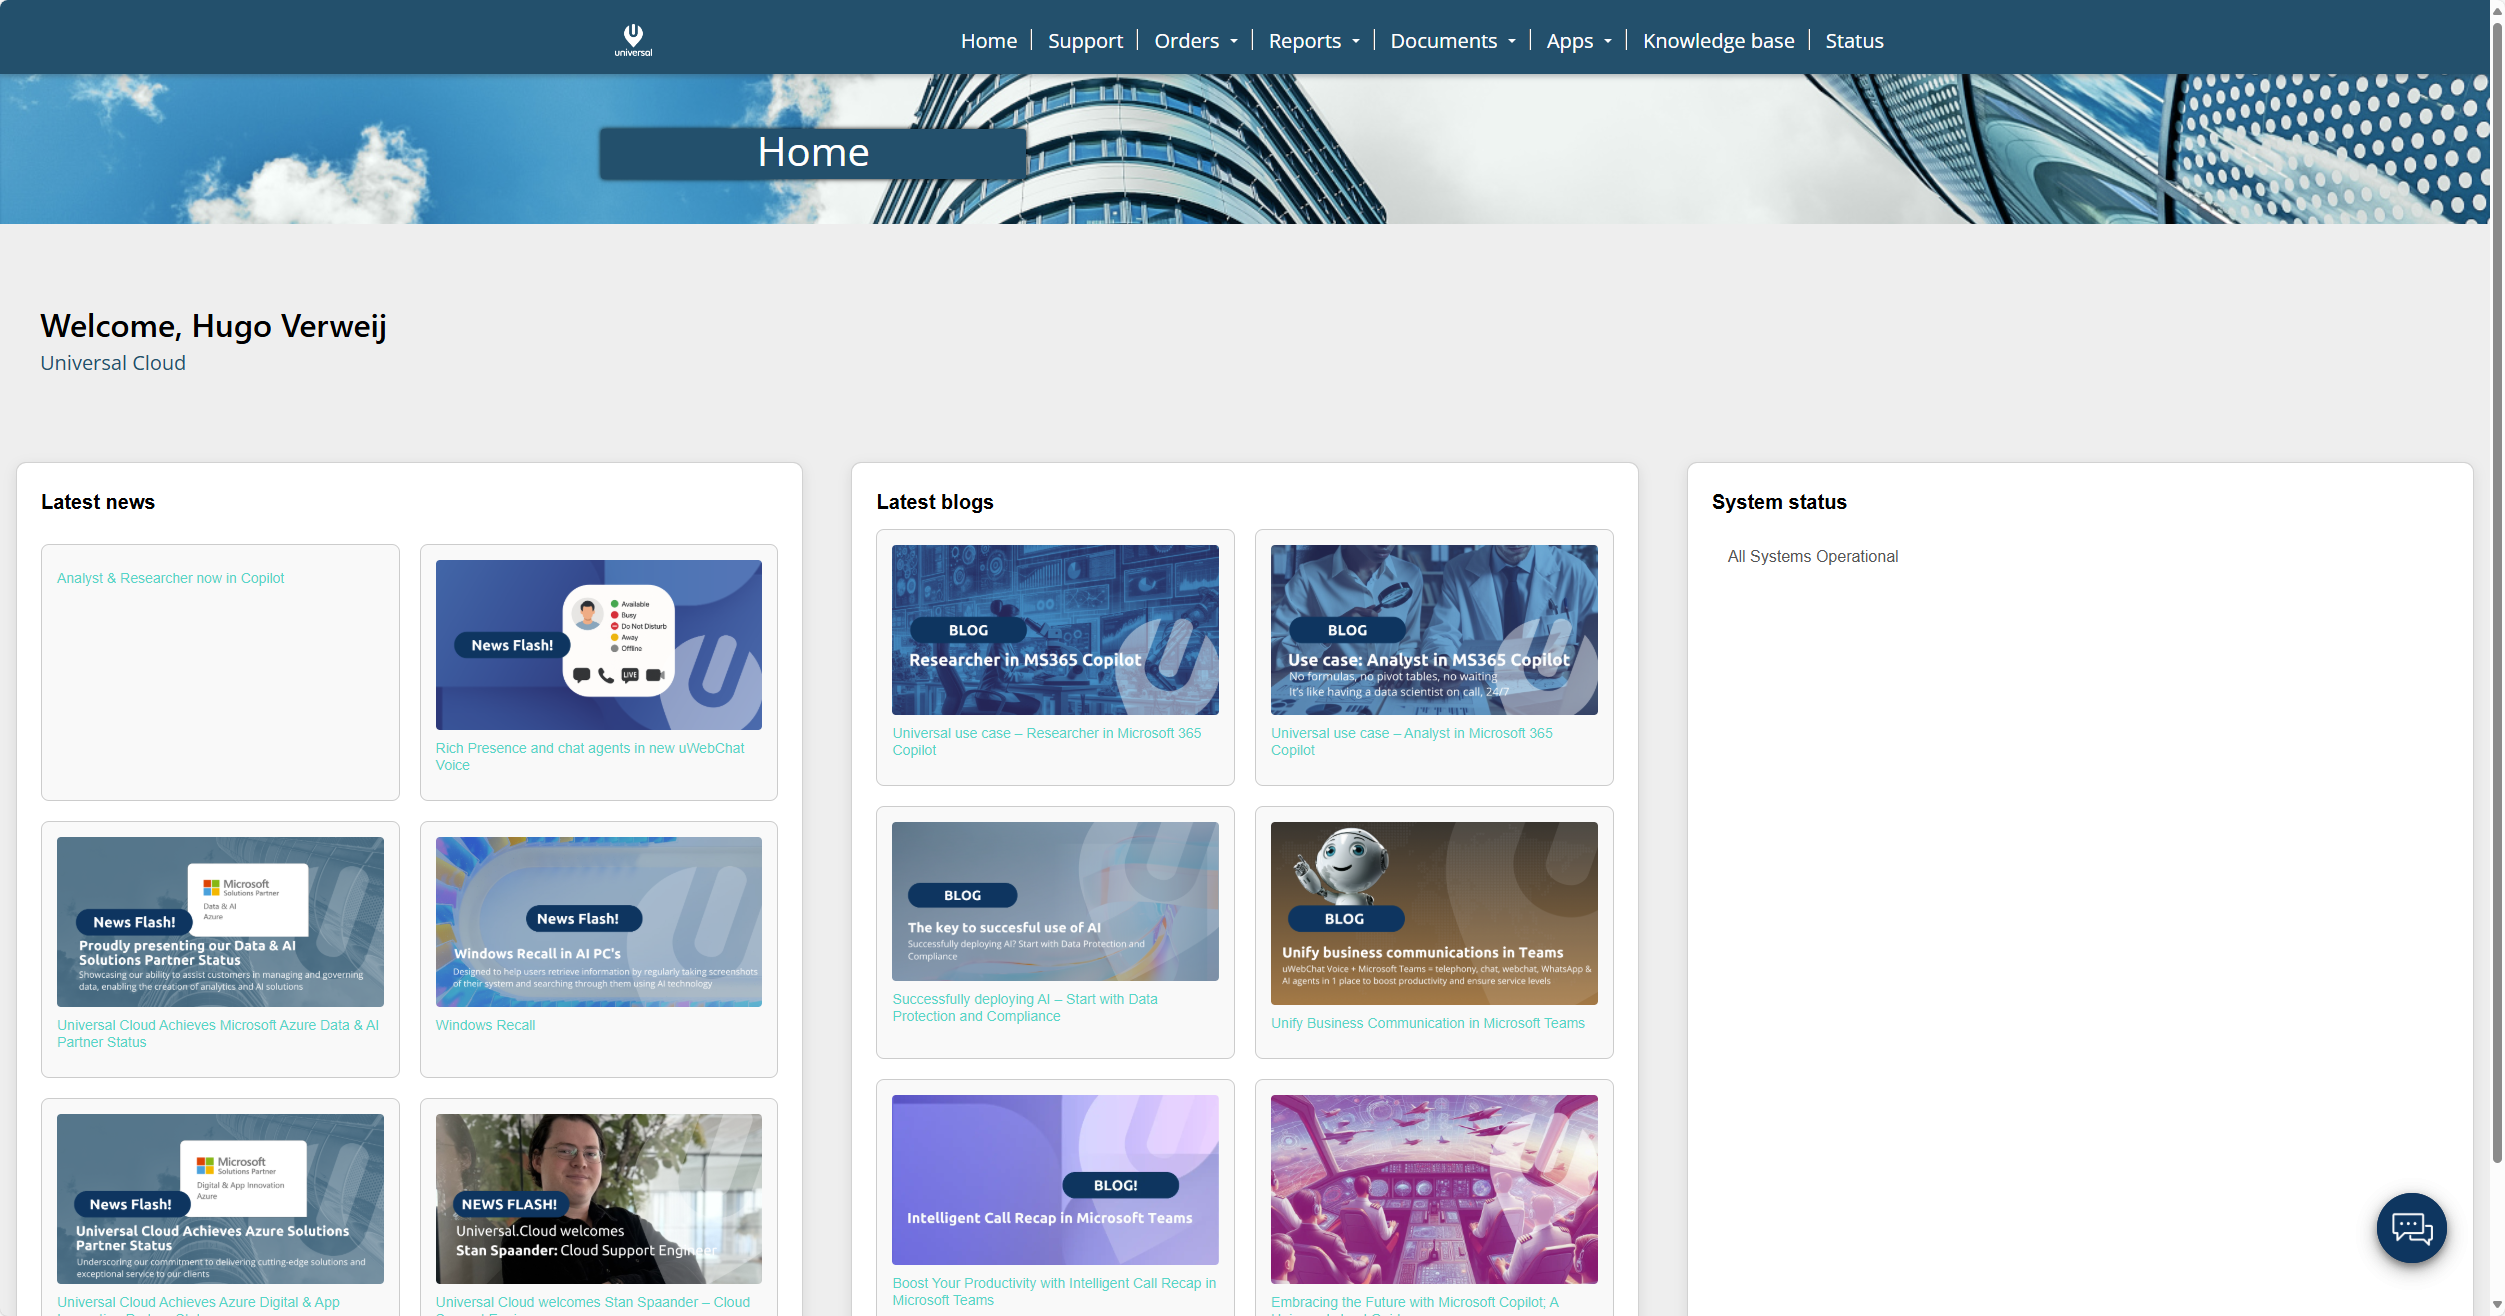The height and width of the screenshot is (1316, 2505).
Task: Go to the Support menu item
Action: coord(1085,41)
